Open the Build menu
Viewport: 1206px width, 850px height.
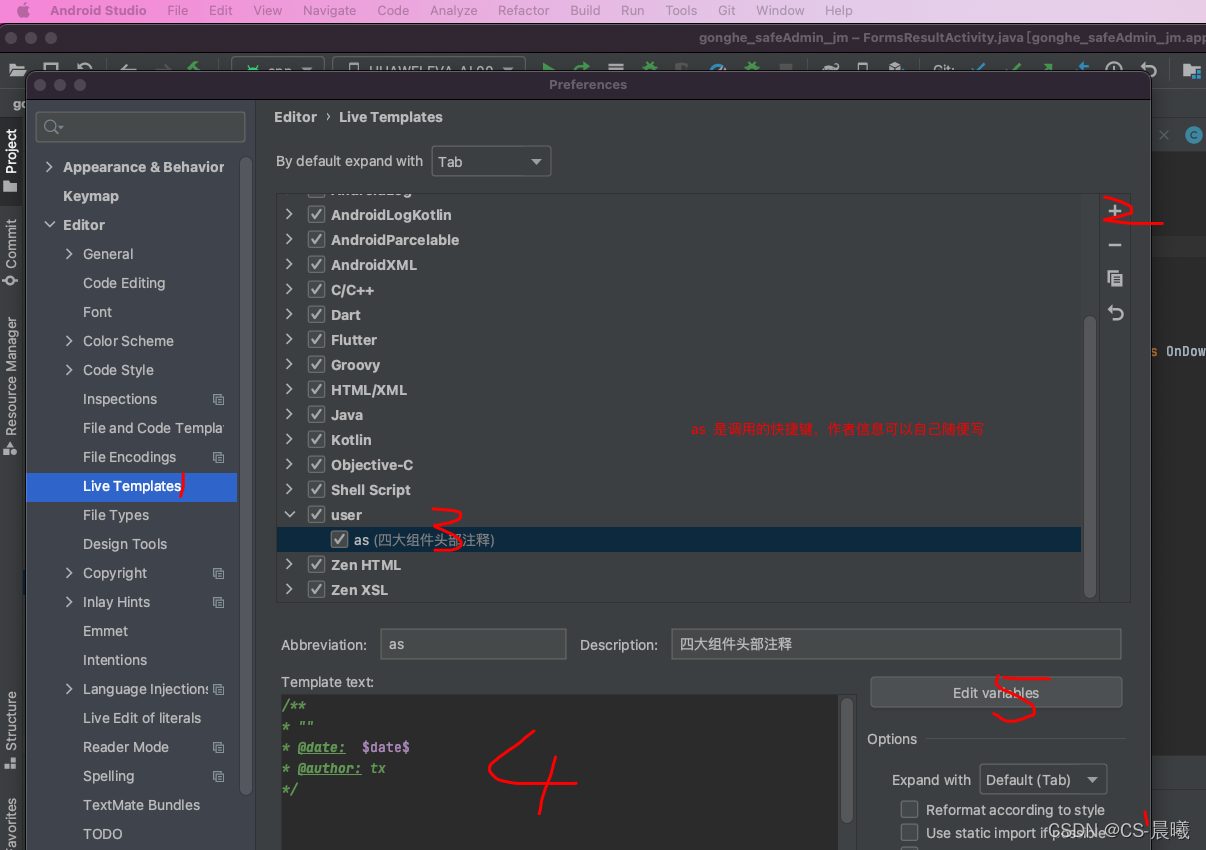[585, 11]
